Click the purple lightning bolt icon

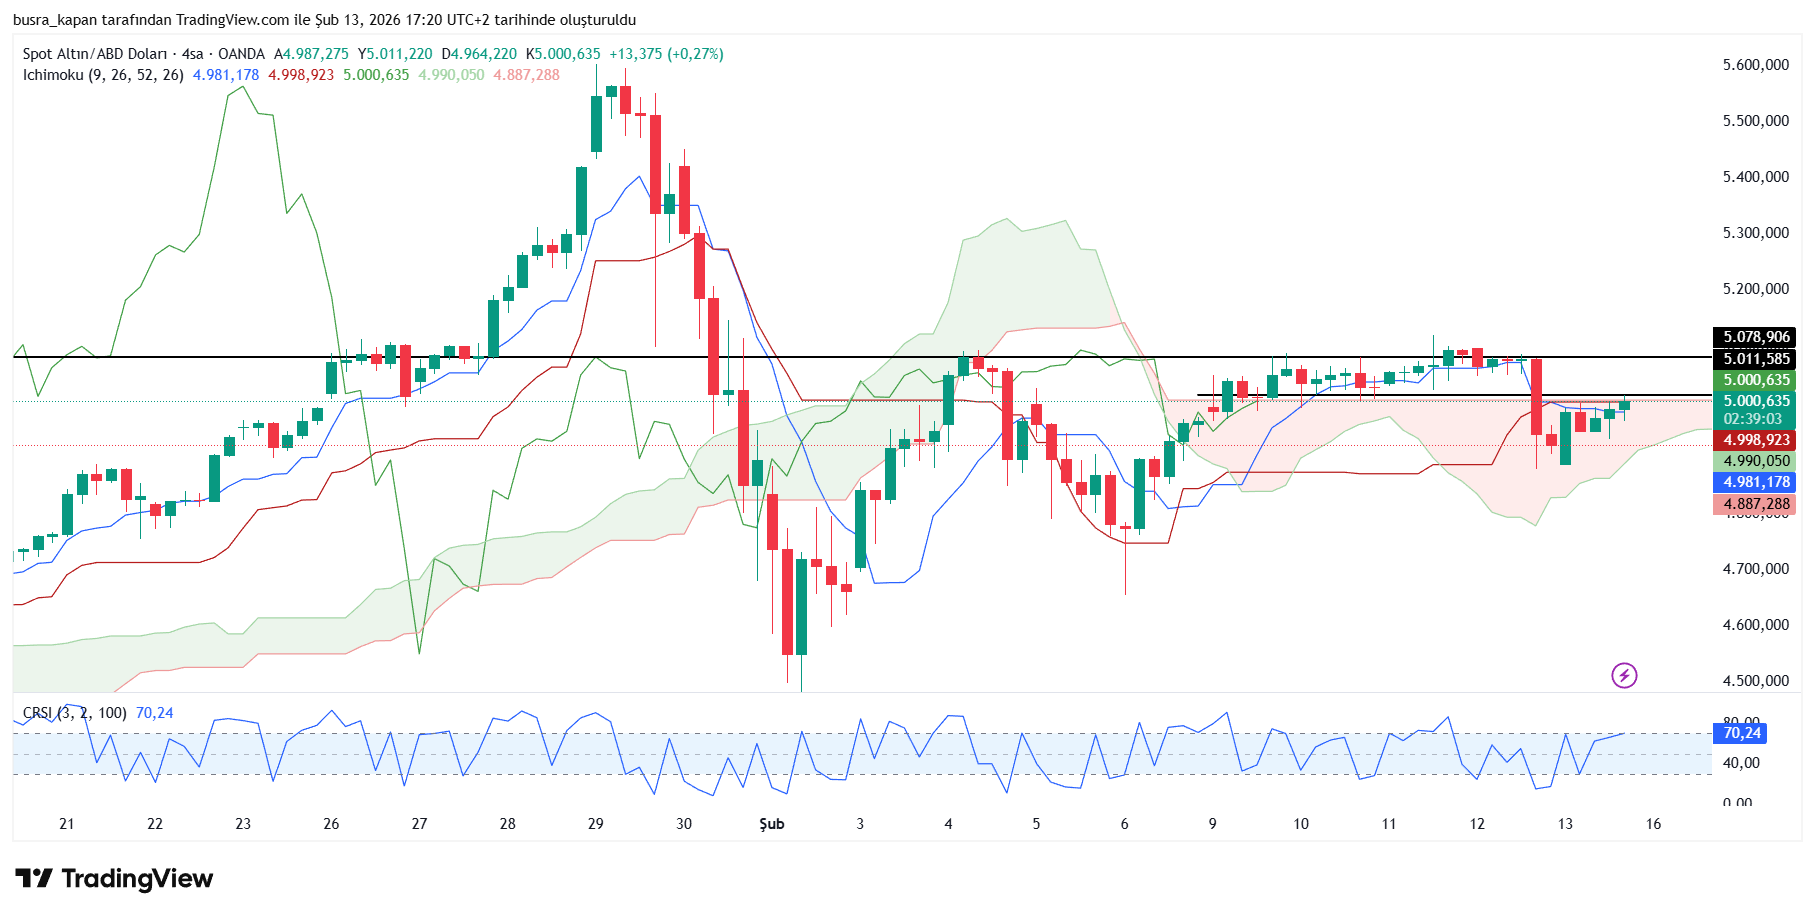1624,676
